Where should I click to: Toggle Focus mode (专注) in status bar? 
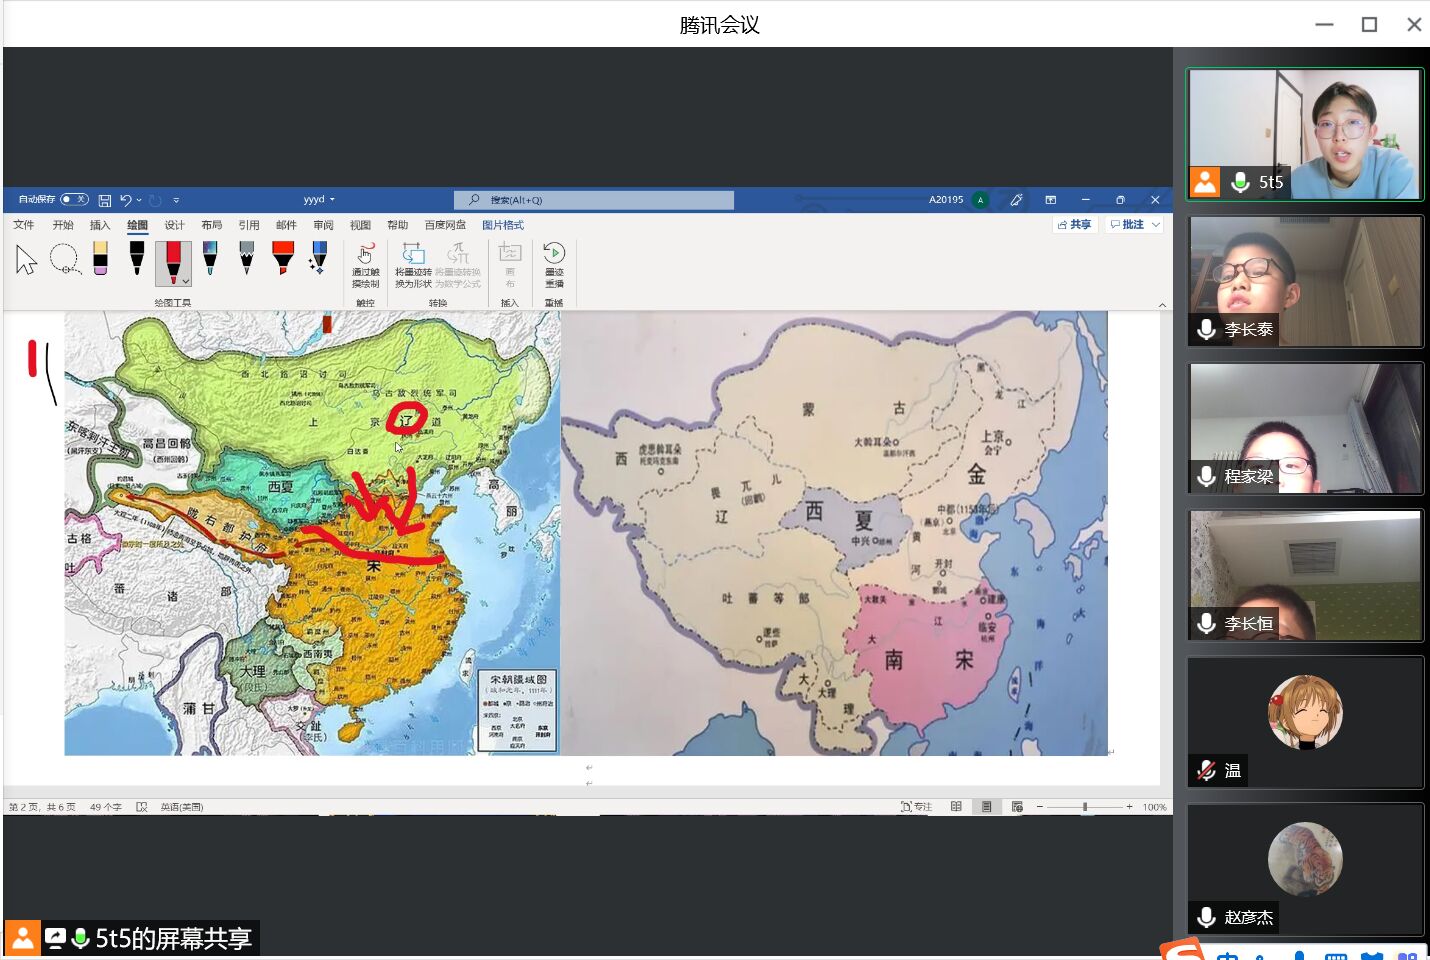(x=916, y=807)
